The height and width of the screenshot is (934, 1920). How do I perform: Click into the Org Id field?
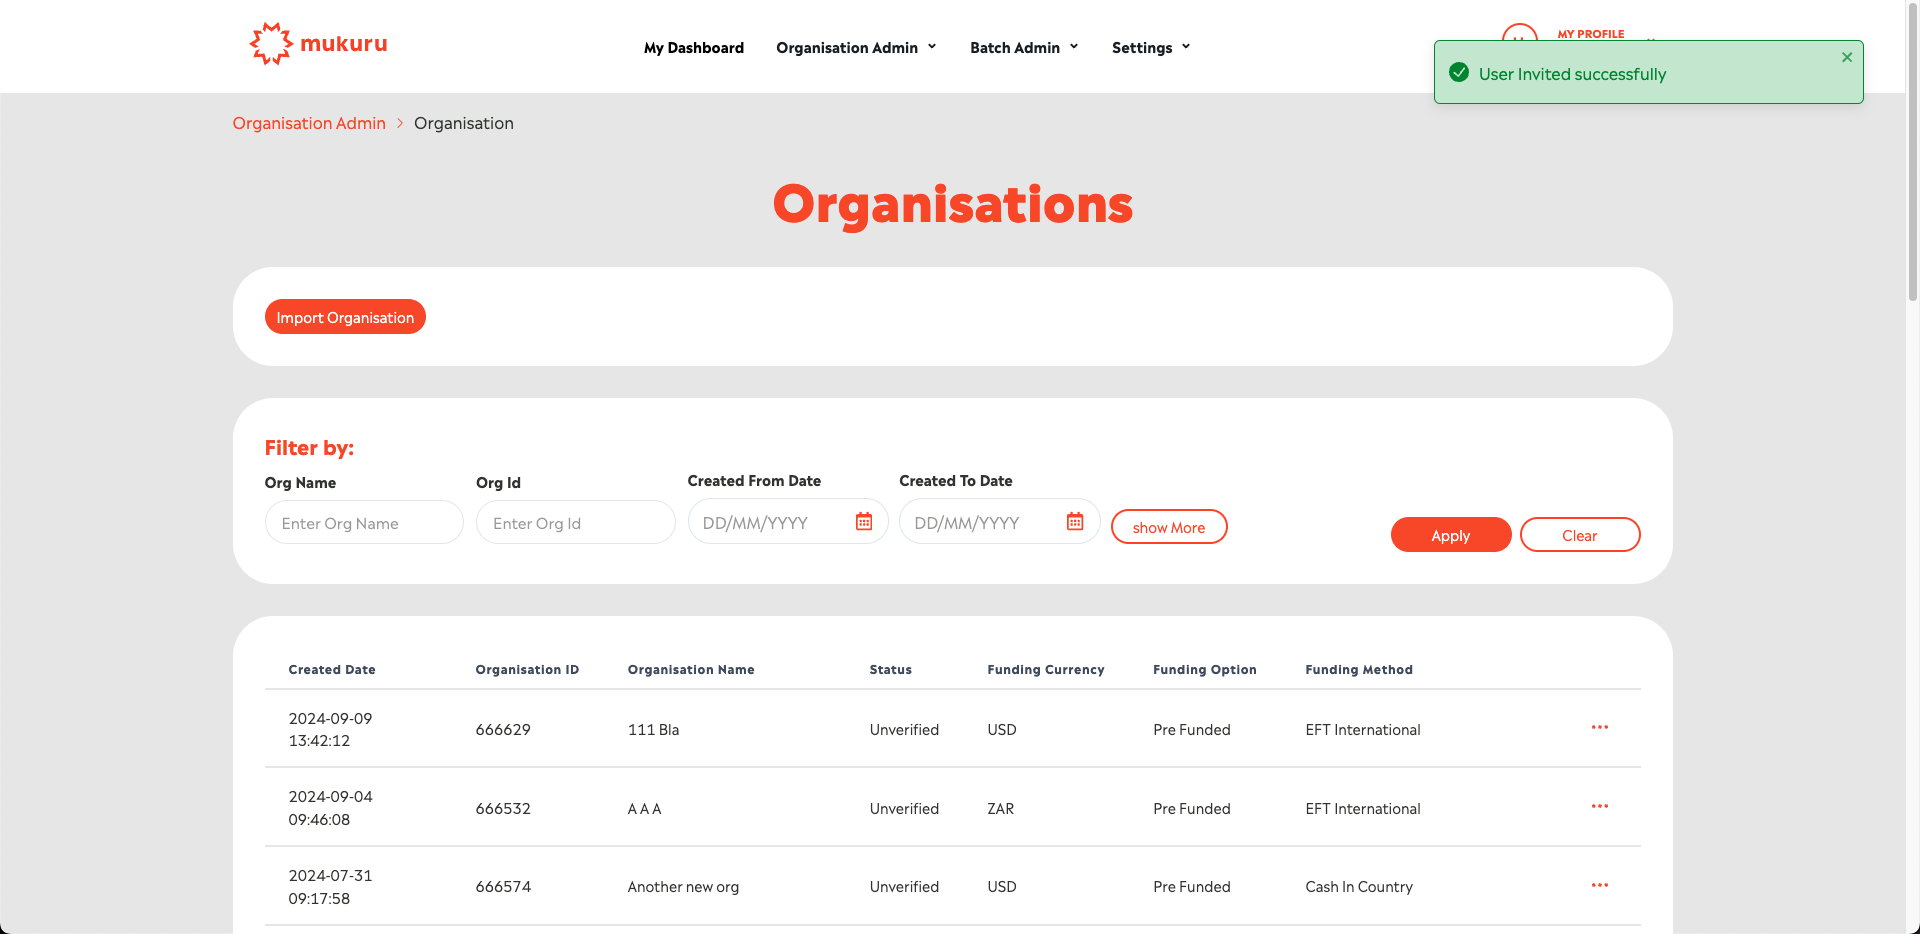pos(575,523)
